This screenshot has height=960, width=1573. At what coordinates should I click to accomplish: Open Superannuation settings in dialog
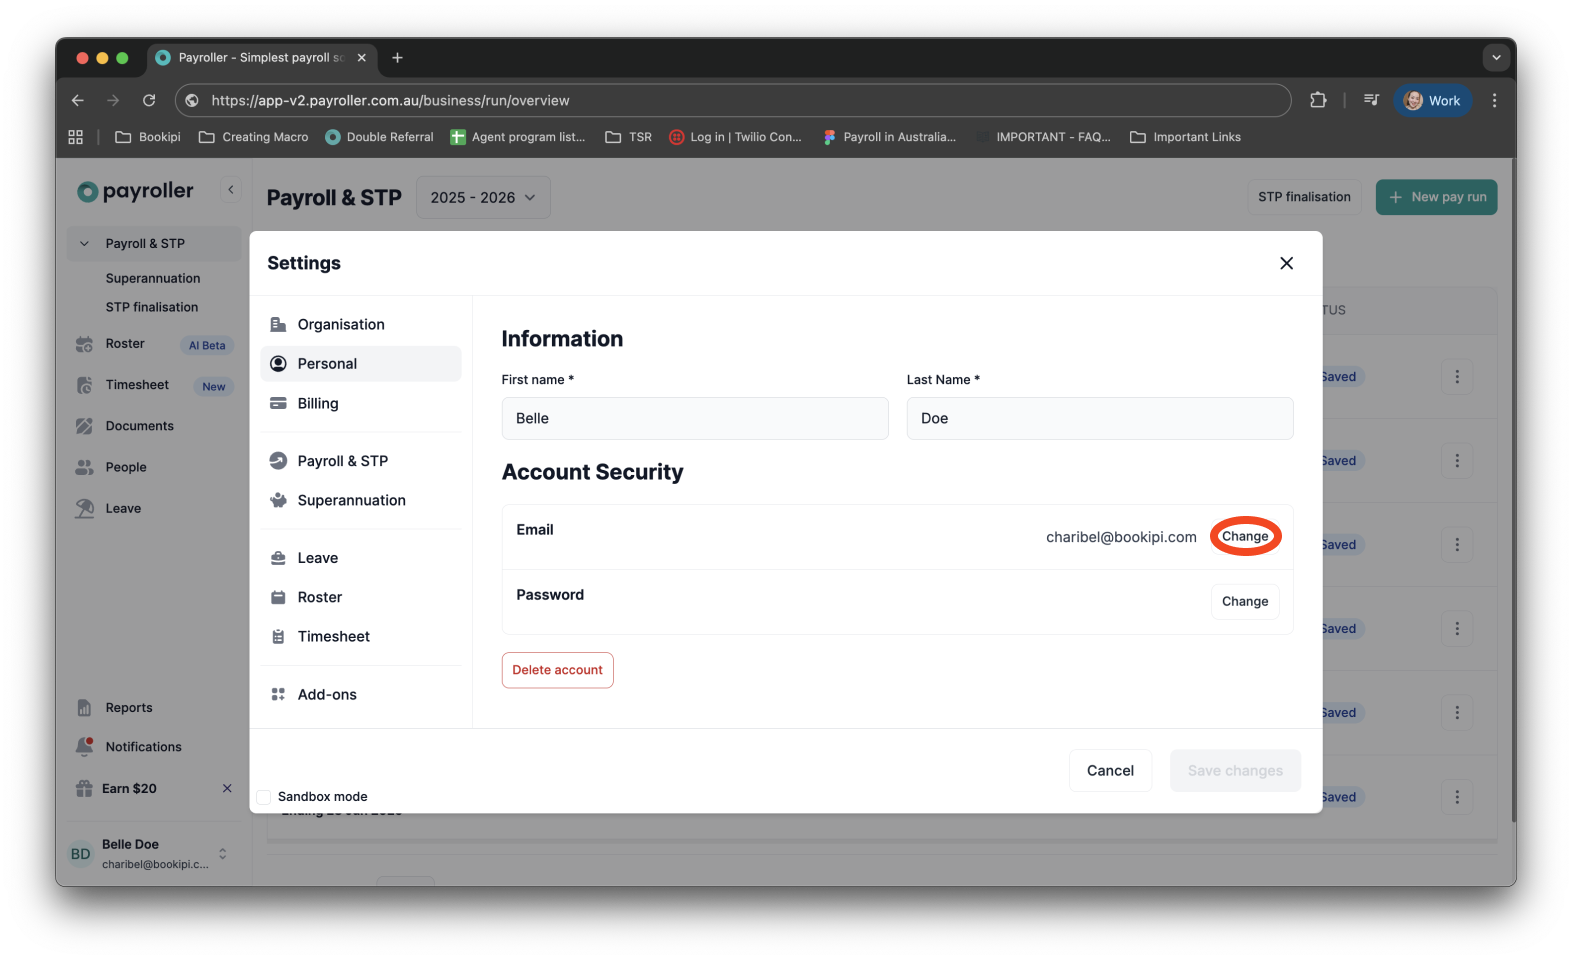click(x=361, y=500)
